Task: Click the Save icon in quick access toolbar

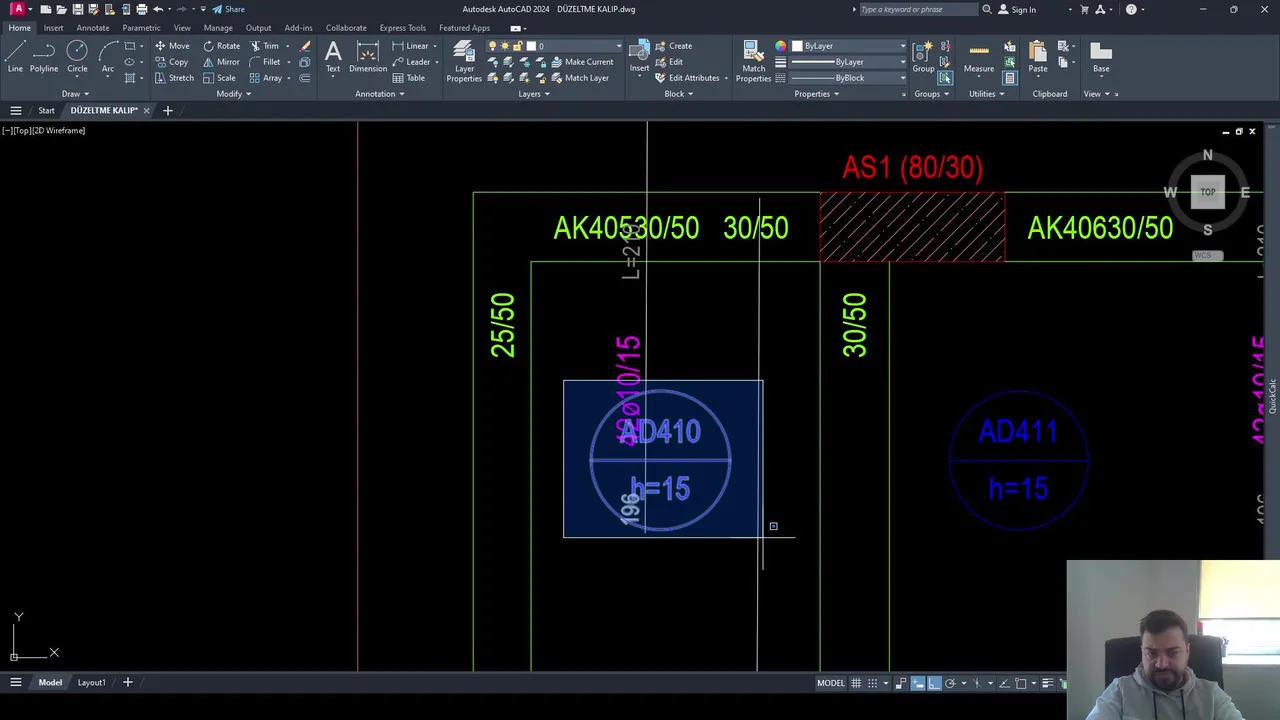Action: pyautogui.click(x=78, y=9)
